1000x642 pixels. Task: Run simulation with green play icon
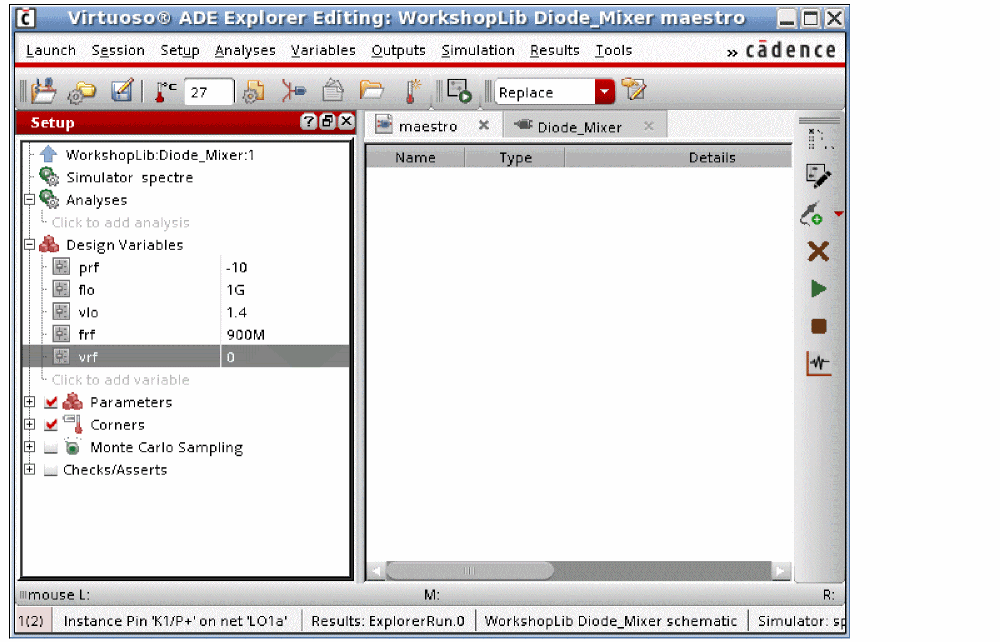(818, 289)
